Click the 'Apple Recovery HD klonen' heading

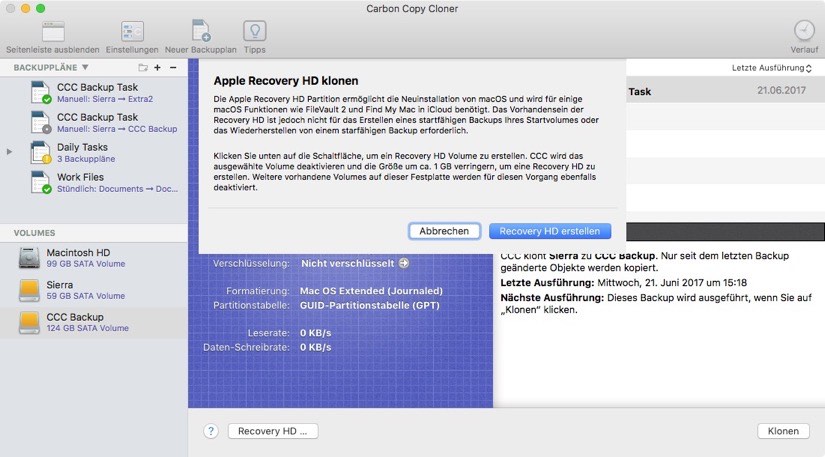286,81
